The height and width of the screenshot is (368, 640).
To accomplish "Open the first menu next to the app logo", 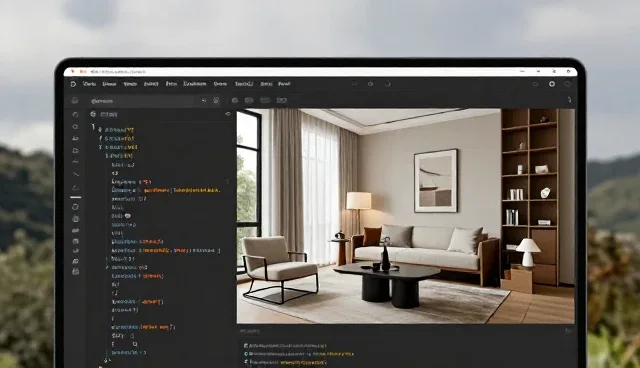I will click(x=89, y=84).
